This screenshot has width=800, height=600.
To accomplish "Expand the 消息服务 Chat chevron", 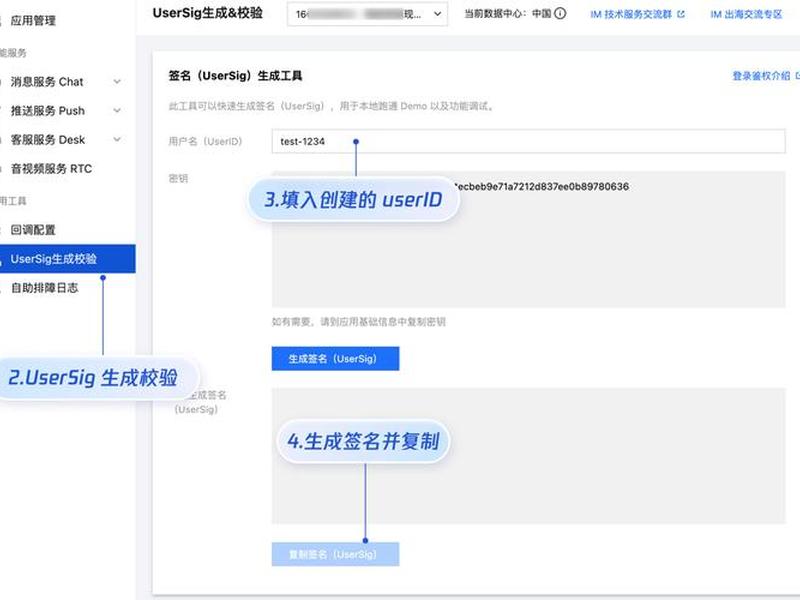I will coord(117,82).
